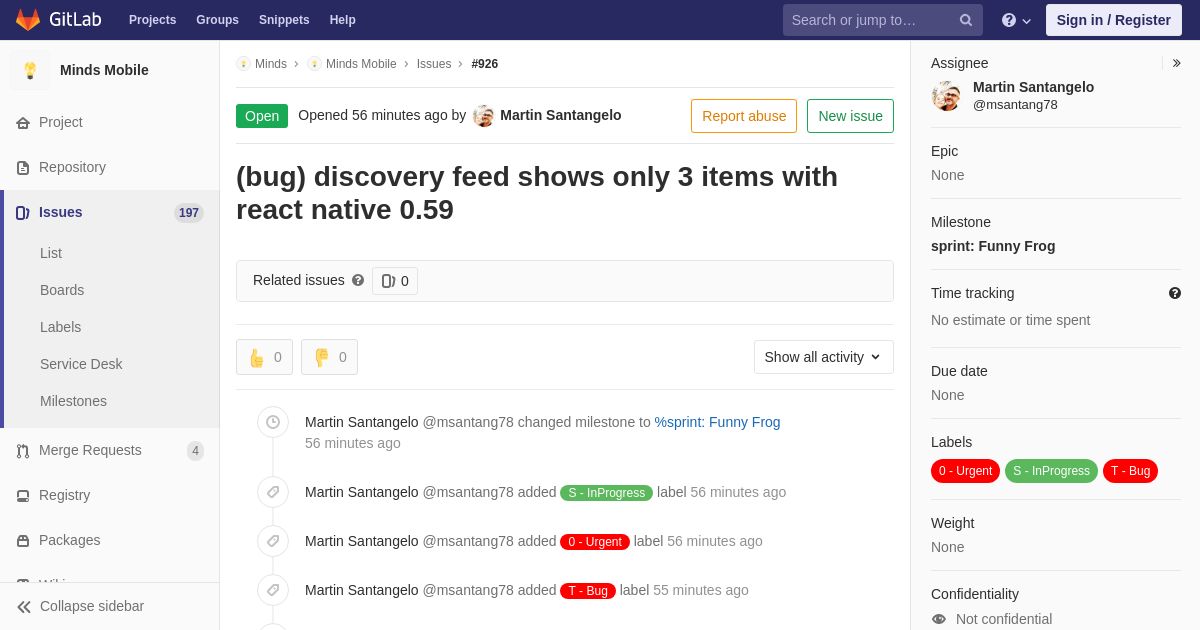Click the green S - InProgress label in sidebar
1200x630 pixels.
(1051, 471)
